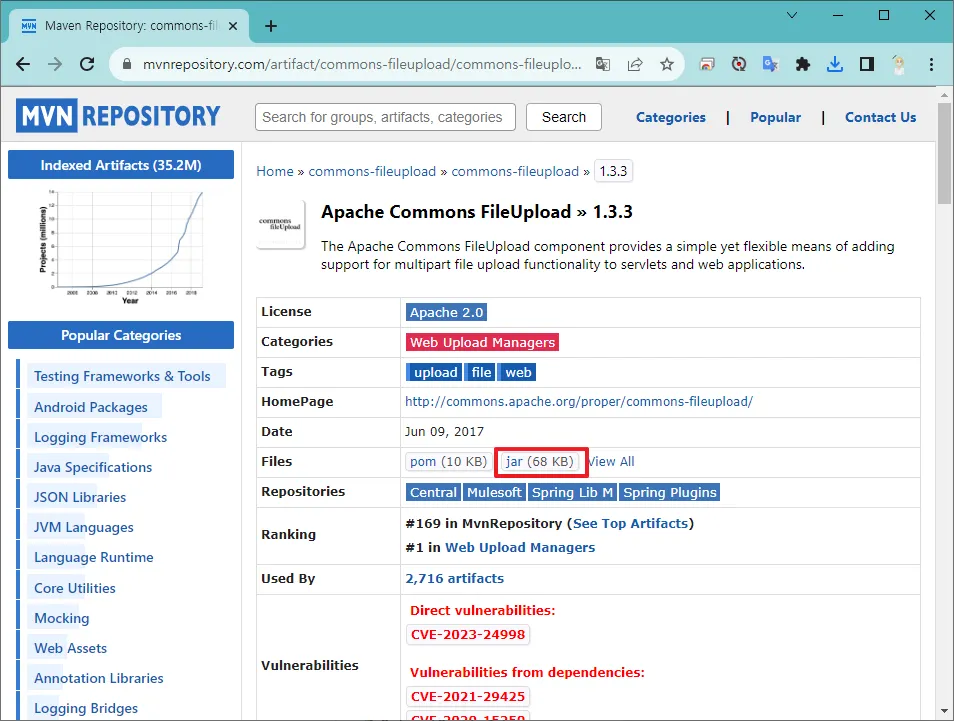The width and height of the screenshot is (954, 721).
Task: Translate this page using address bar icon
Action: [x=603, y=64]
